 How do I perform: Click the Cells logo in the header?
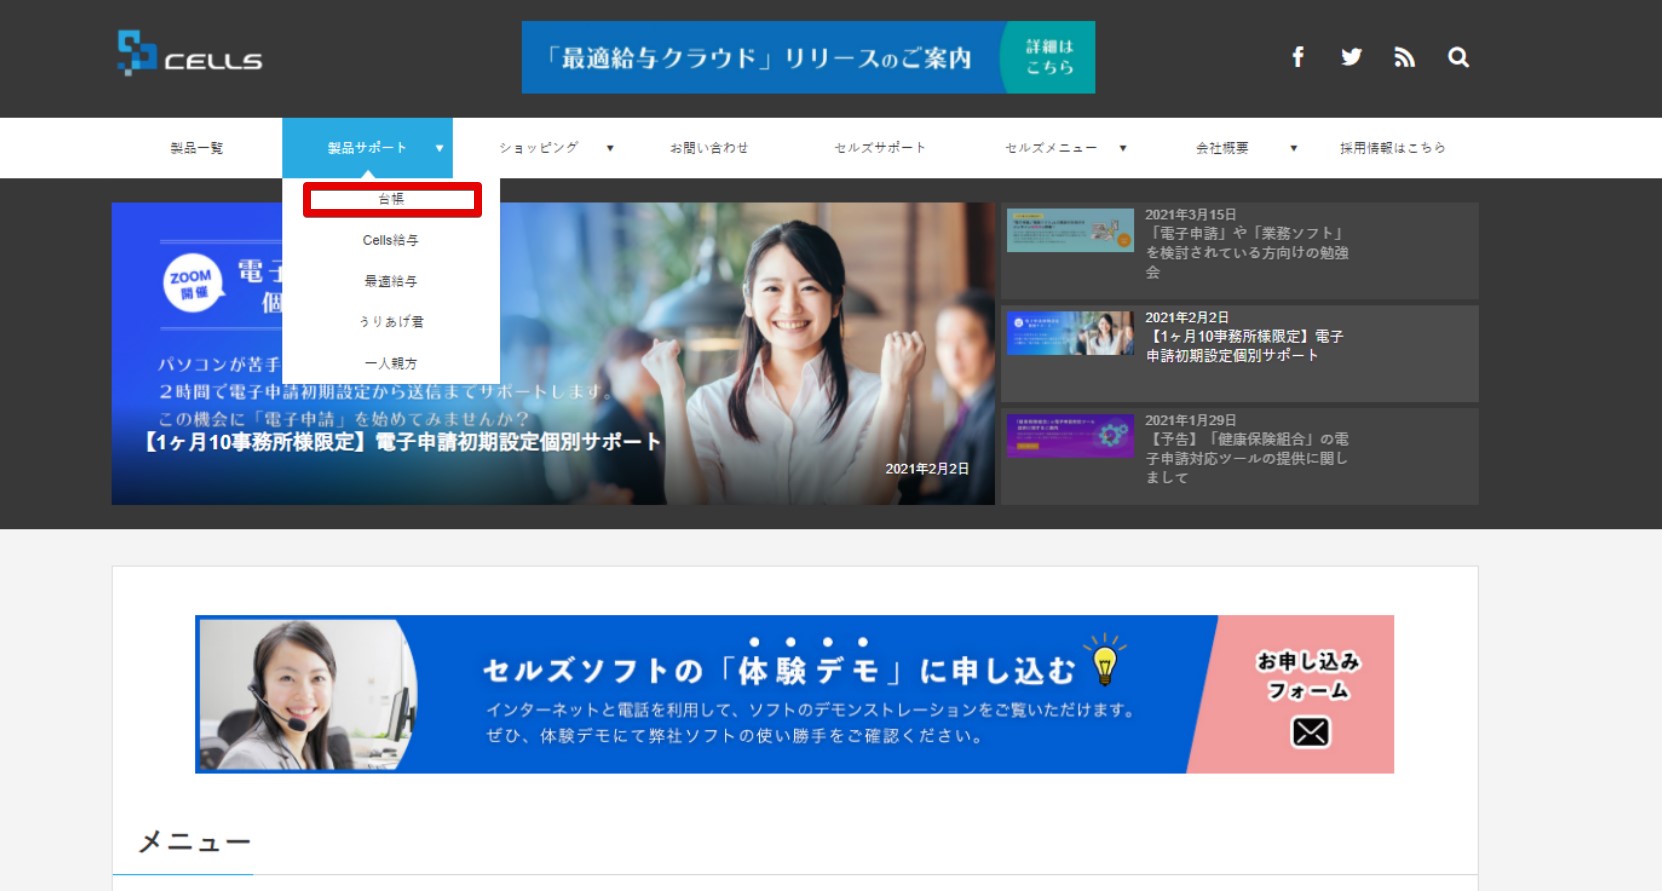pos(189,53)
